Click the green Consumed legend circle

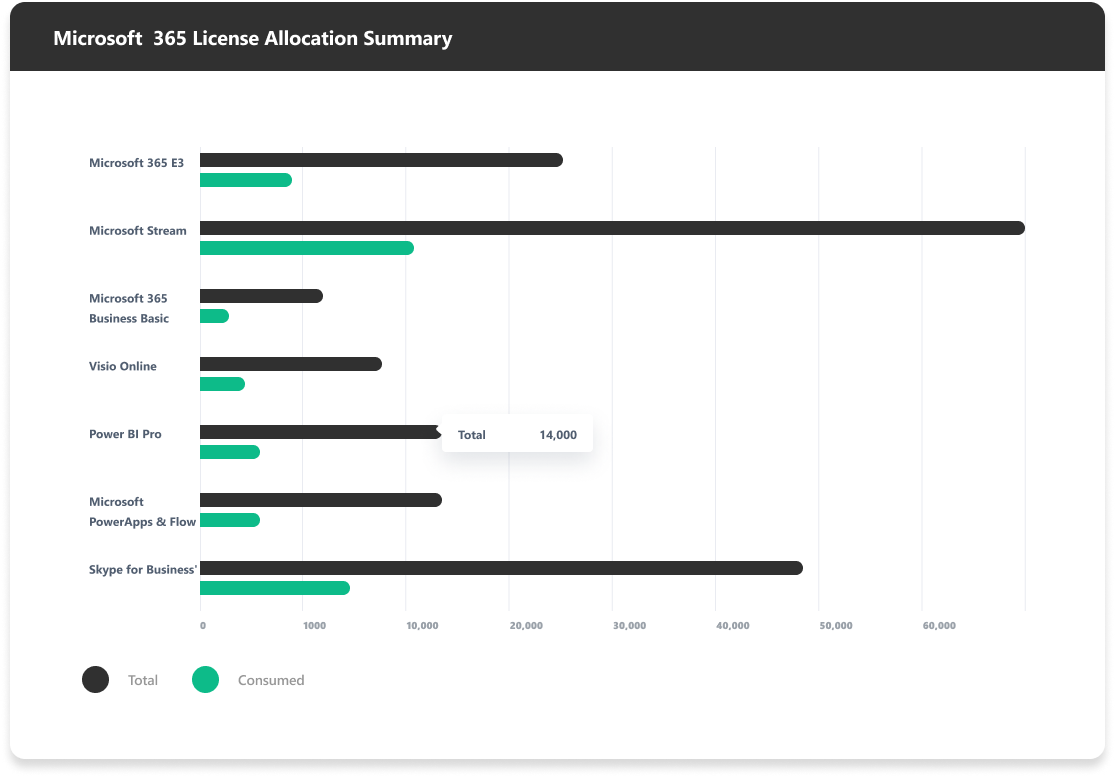pyautogui.click(x=205, y=680)
